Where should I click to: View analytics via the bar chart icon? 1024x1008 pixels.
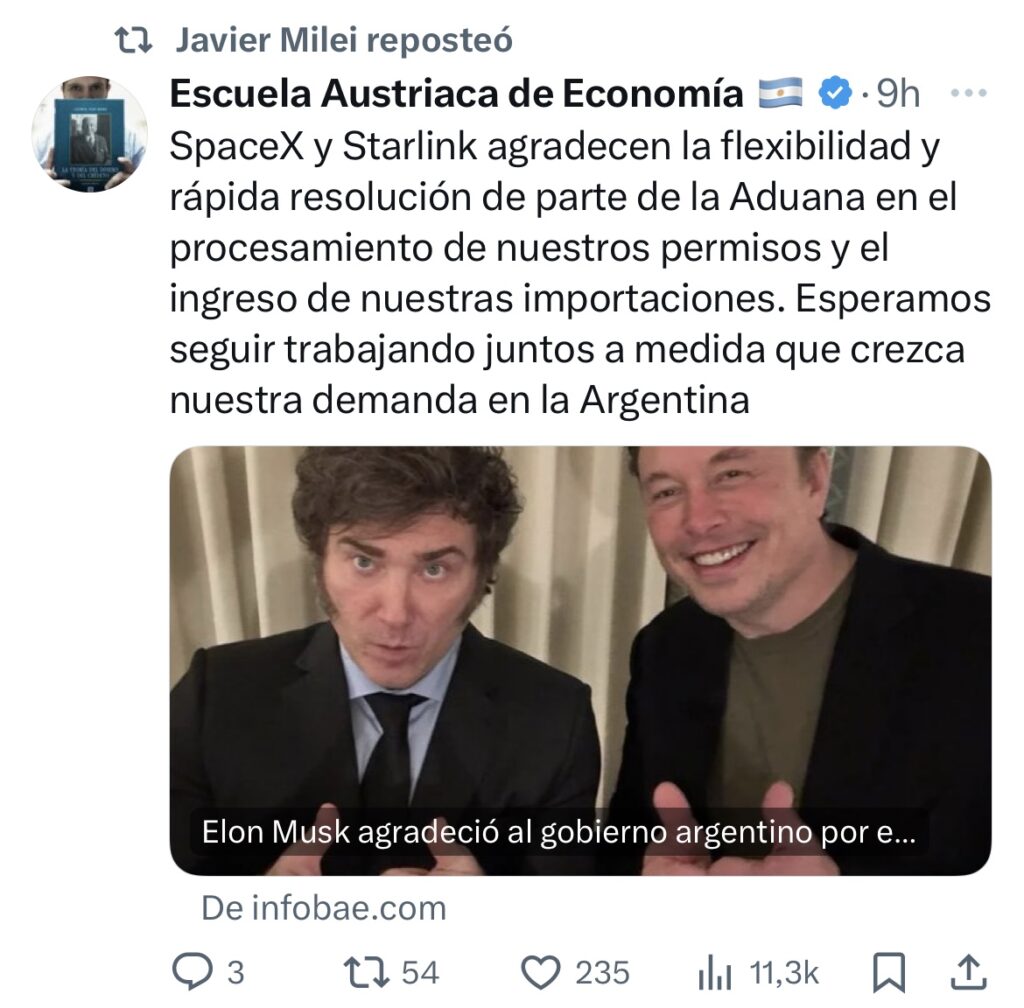point(714,973)
